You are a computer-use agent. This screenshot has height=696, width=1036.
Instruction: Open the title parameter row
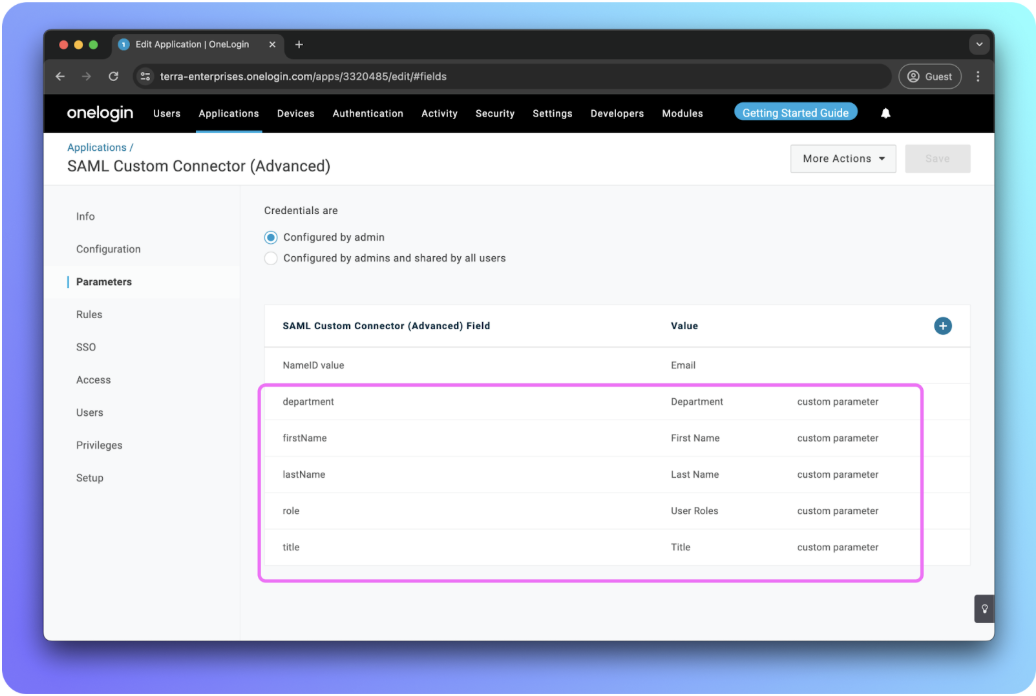617,547
